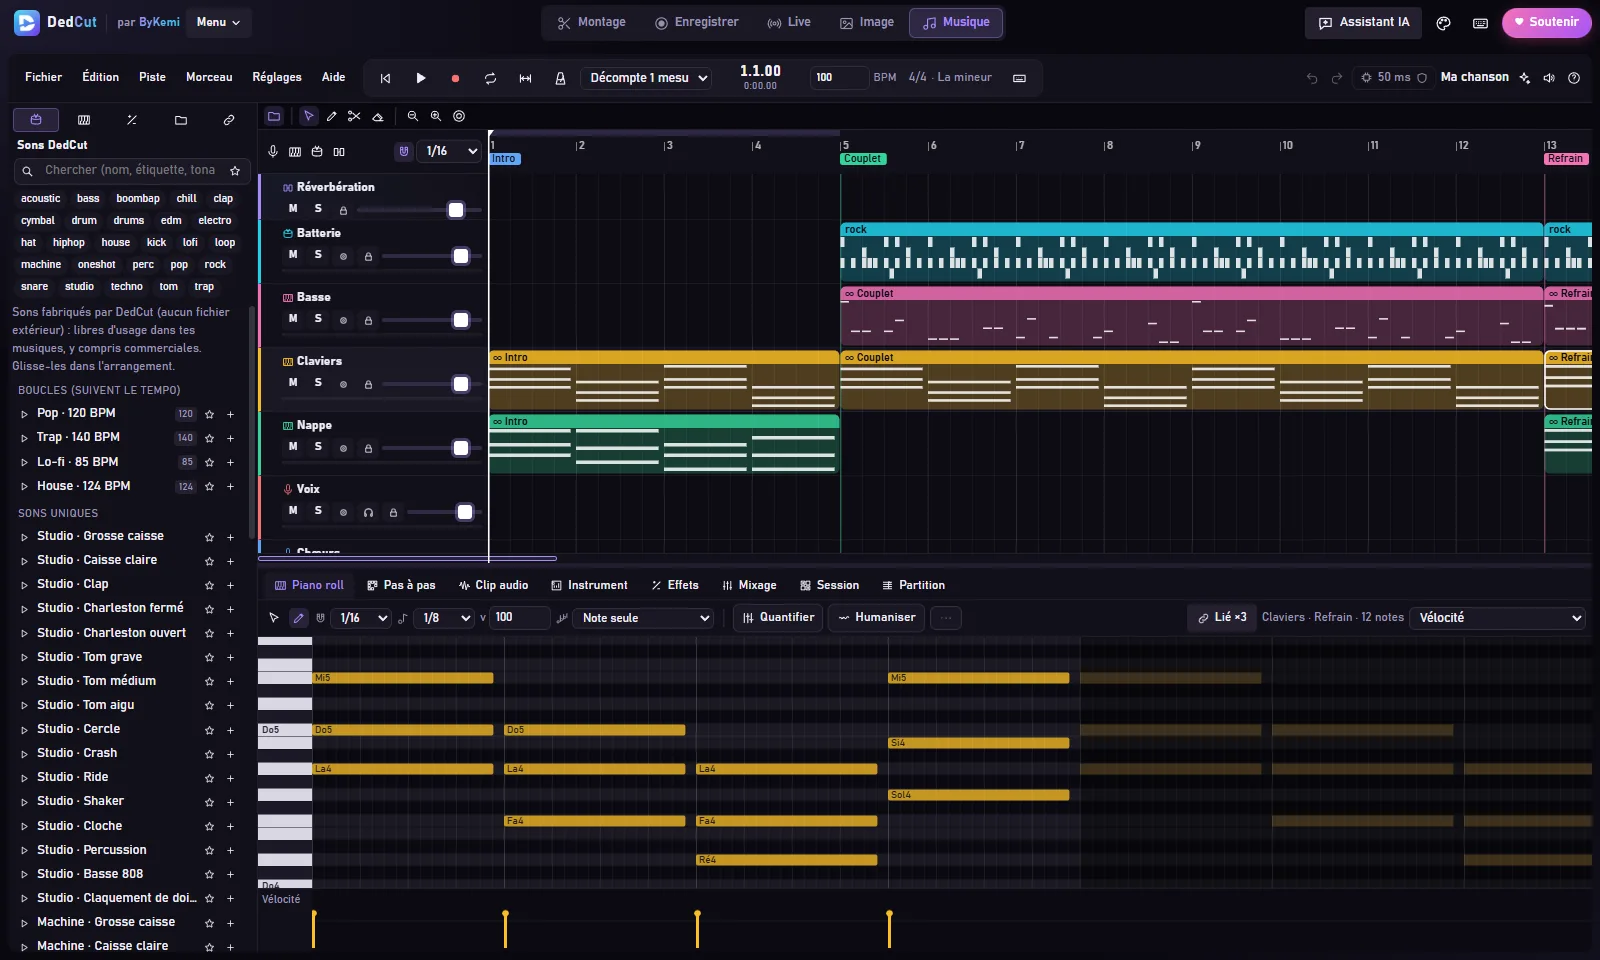Viewport: 1600px width, 960px height.
Task: Add the Pop · 120 BPM loop
Action: (x=230, y=414)
